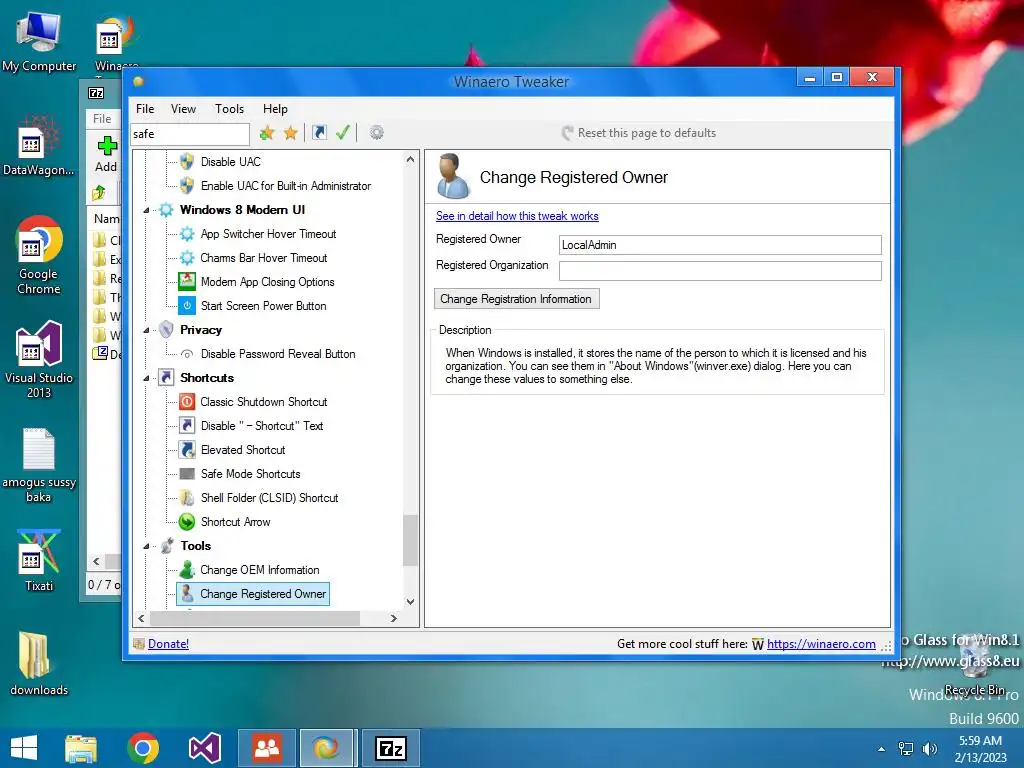Screen dimensions: 1024x768
Task: Select Disable "- Shortcut" Text item
Action: click(262, 426)
